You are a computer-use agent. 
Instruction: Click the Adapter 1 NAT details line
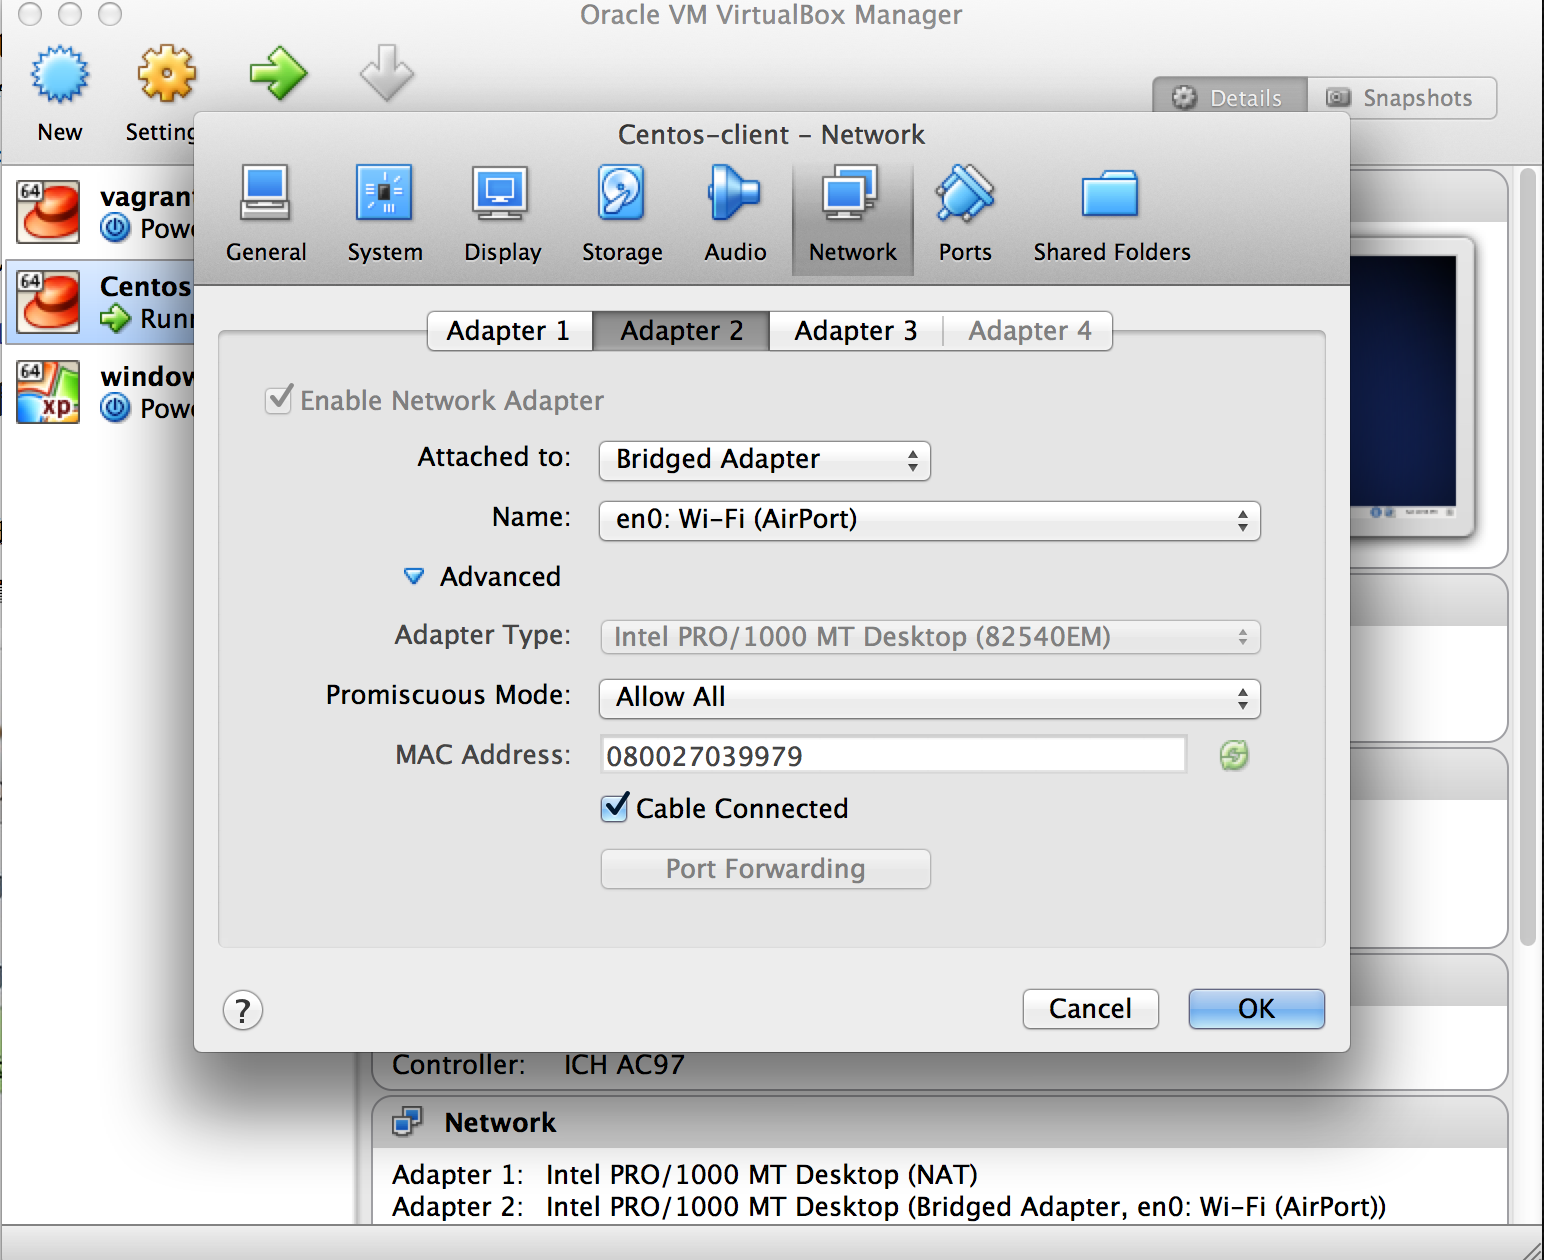[x=685, y=1174]
